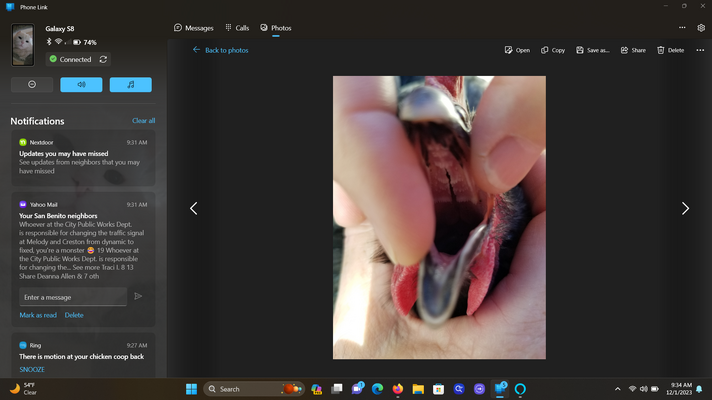Show hidden system tray icons
The height and width of the screenshot is (400, 712).
(618, 389)
